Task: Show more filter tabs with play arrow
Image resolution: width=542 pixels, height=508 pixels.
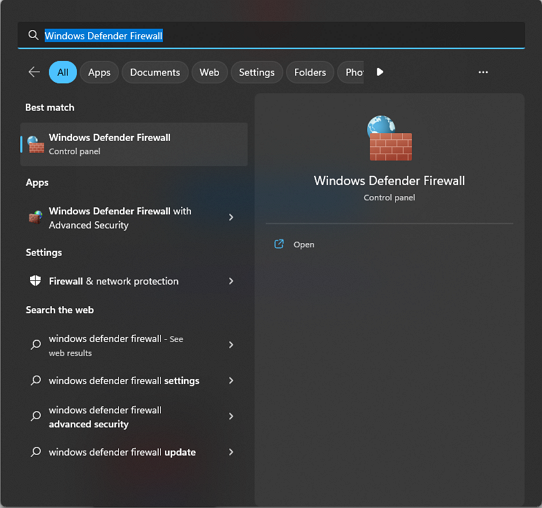Action: point(380,72)
